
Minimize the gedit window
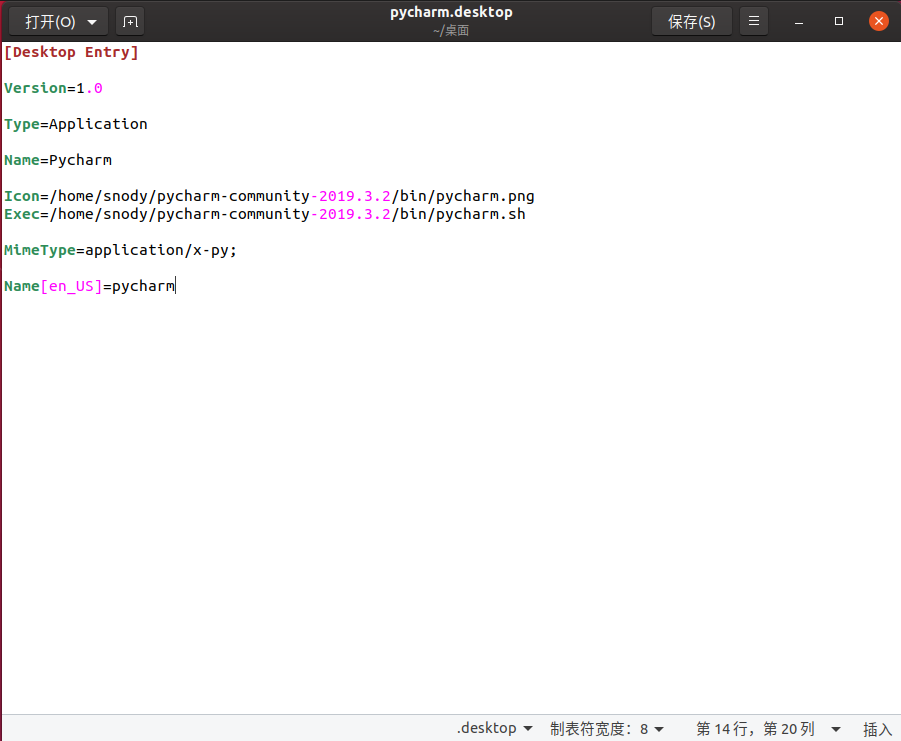[x=799, y=22]
